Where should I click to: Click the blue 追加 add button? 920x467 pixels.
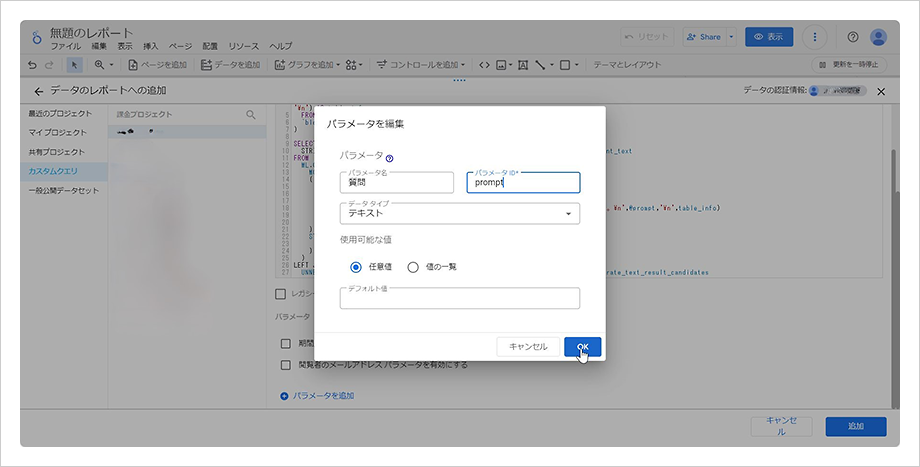[855, 427]
